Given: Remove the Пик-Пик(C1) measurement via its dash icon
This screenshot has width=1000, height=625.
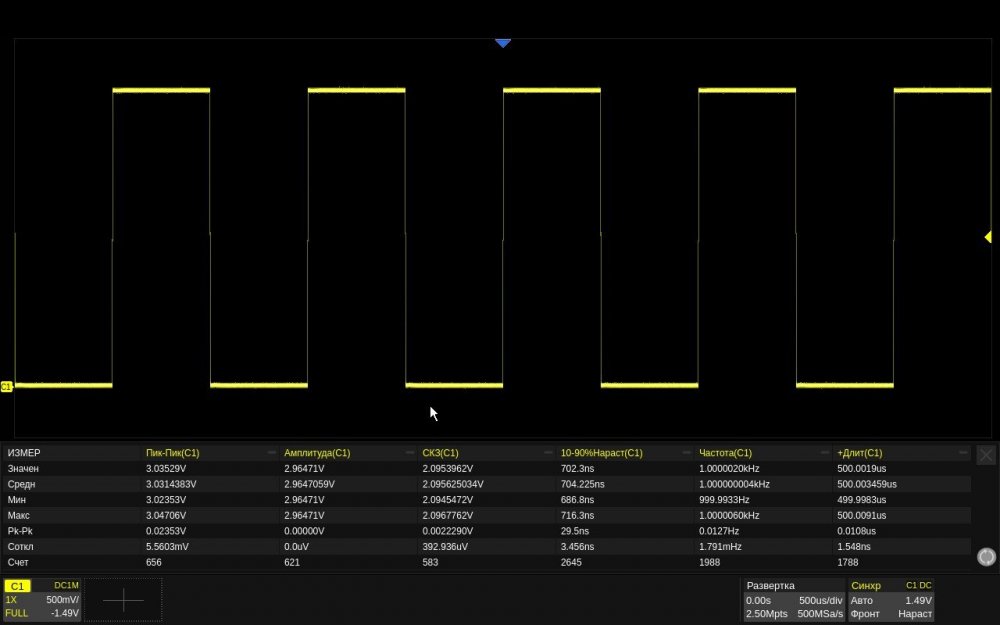Looking at the screenshot, I should click(272, 453).
